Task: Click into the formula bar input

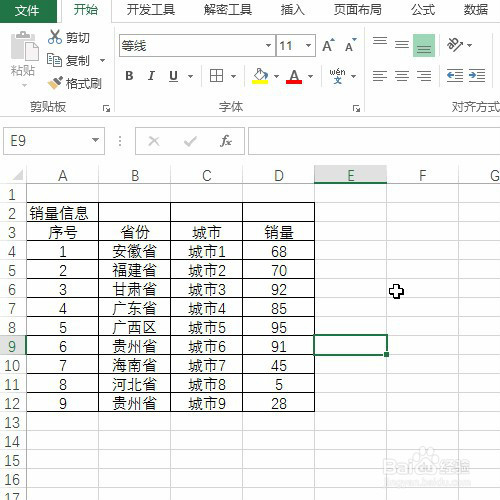Action: pyautogui.click(x=374, y=141)
